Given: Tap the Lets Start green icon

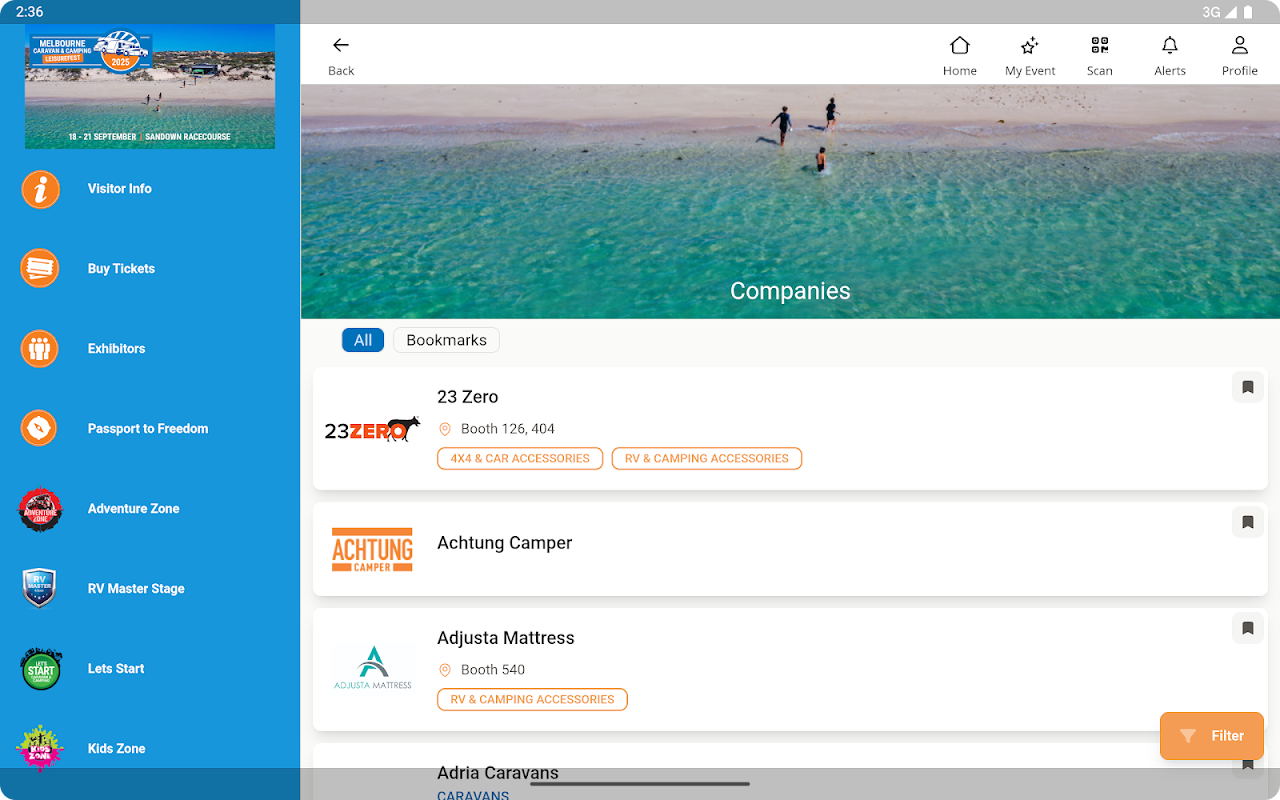Looking at the screenshot, I should click(41, 669).
